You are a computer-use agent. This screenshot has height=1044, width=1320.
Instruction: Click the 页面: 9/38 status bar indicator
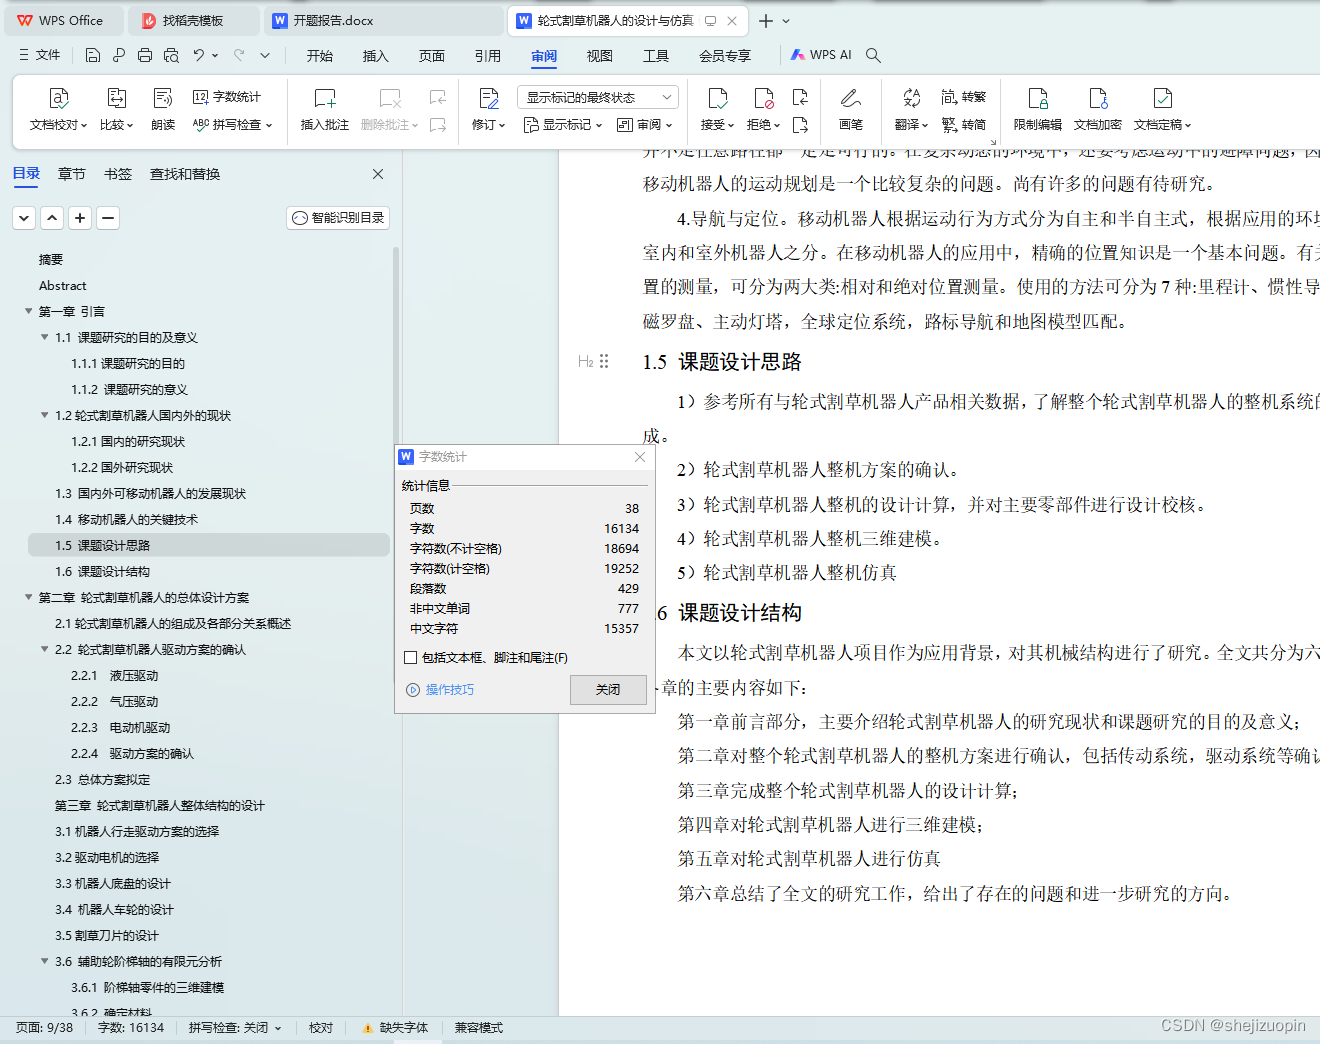pyautogui.click(x=44, y=1027)
